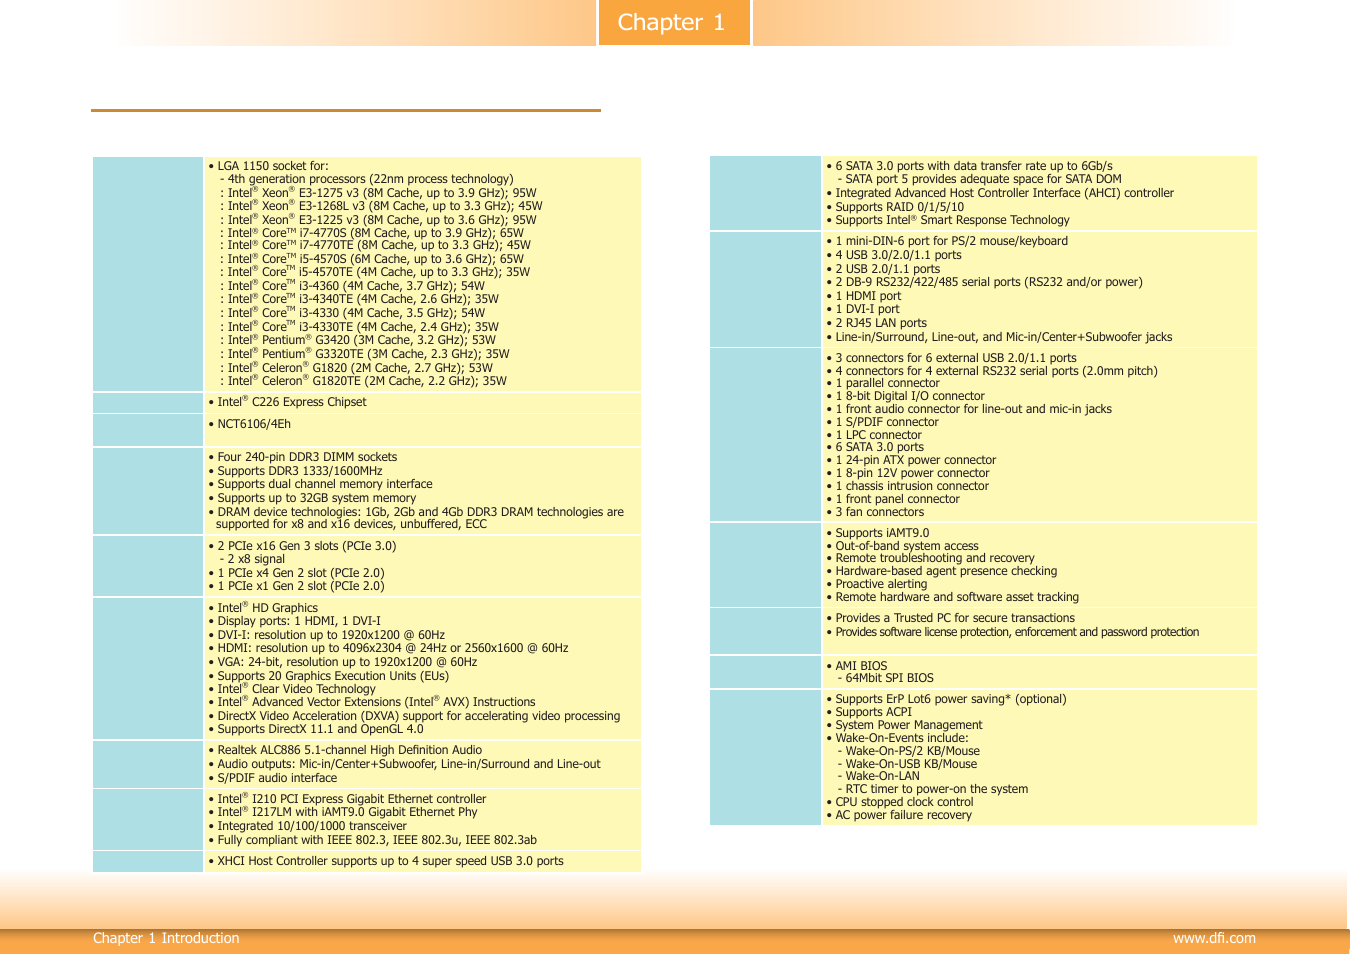Viewport: 1350px width, 954px height.
Task: Select the "Intel HD Graphics" line
Action: [x=263, y=608]
